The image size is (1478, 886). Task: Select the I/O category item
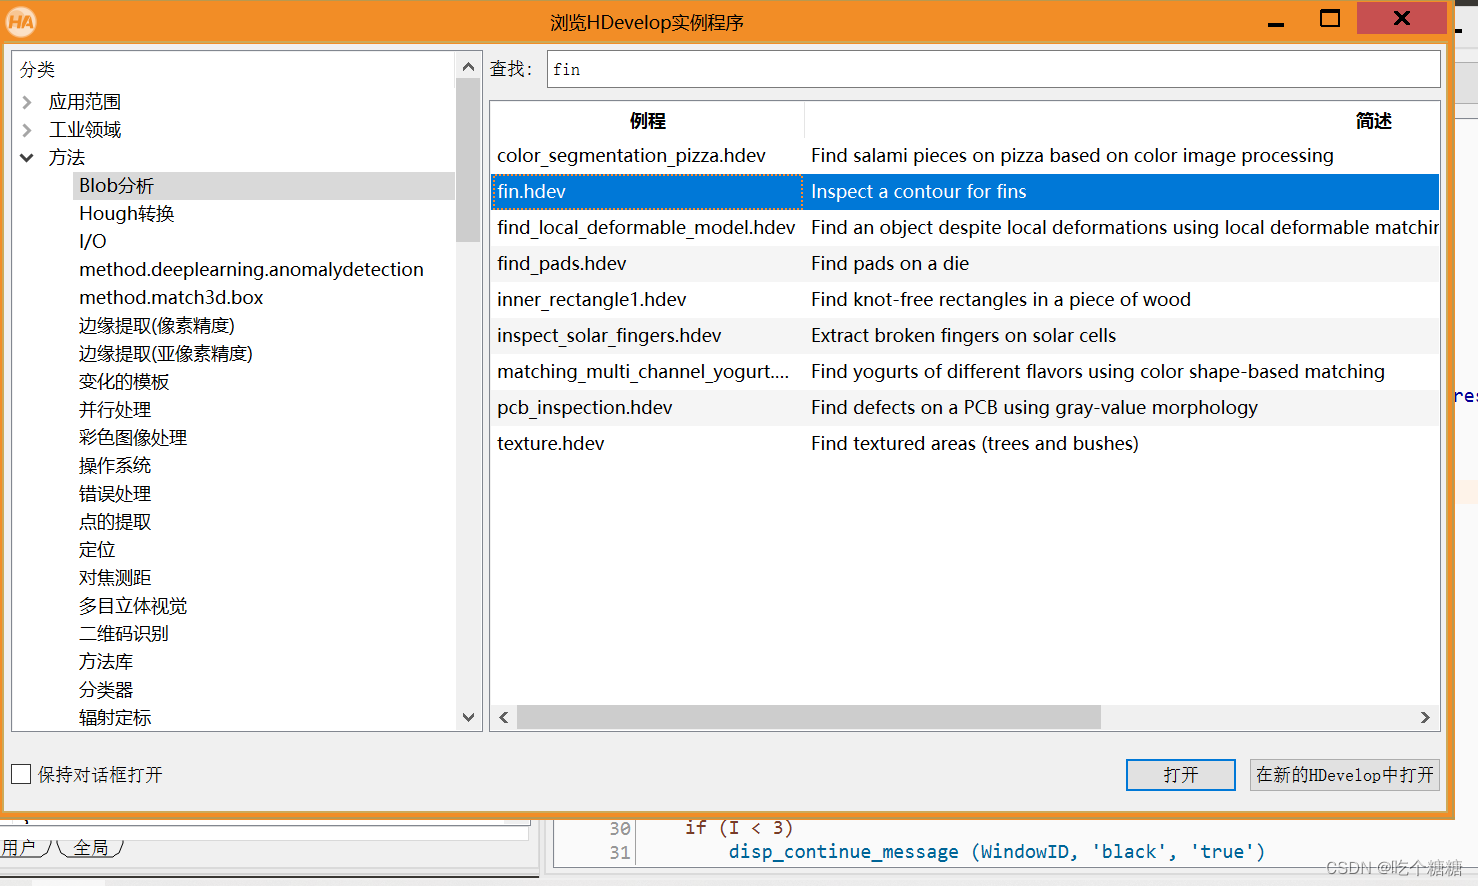tap(93, 242)
